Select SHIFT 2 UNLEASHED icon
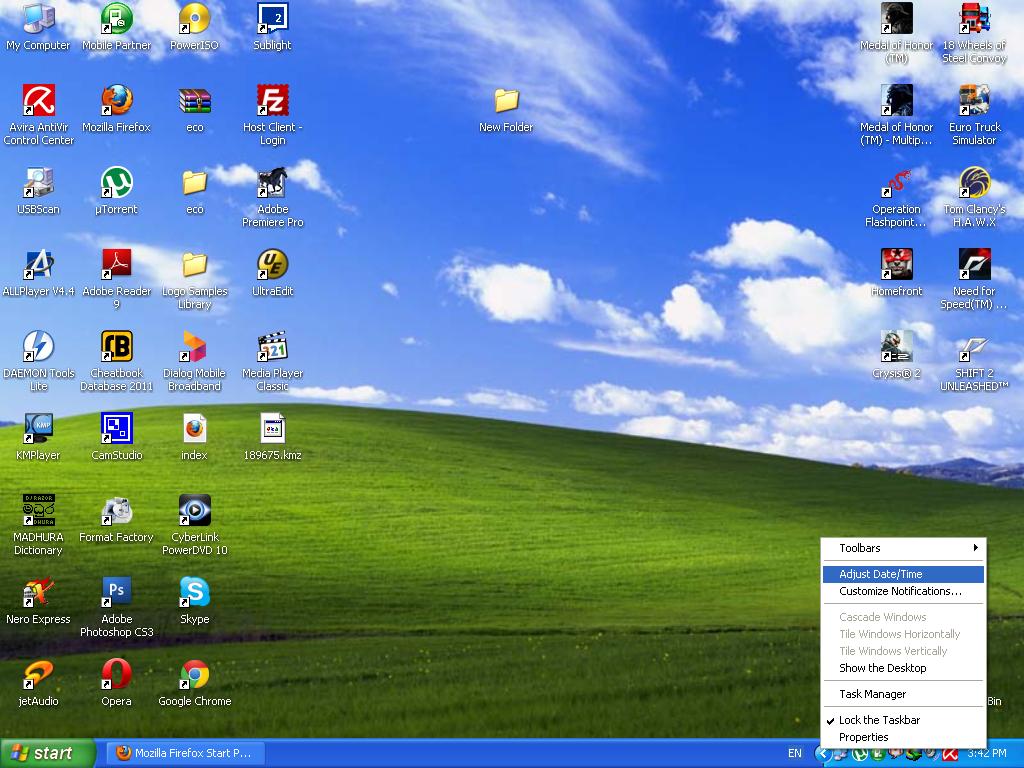 (x=974, y=361)
